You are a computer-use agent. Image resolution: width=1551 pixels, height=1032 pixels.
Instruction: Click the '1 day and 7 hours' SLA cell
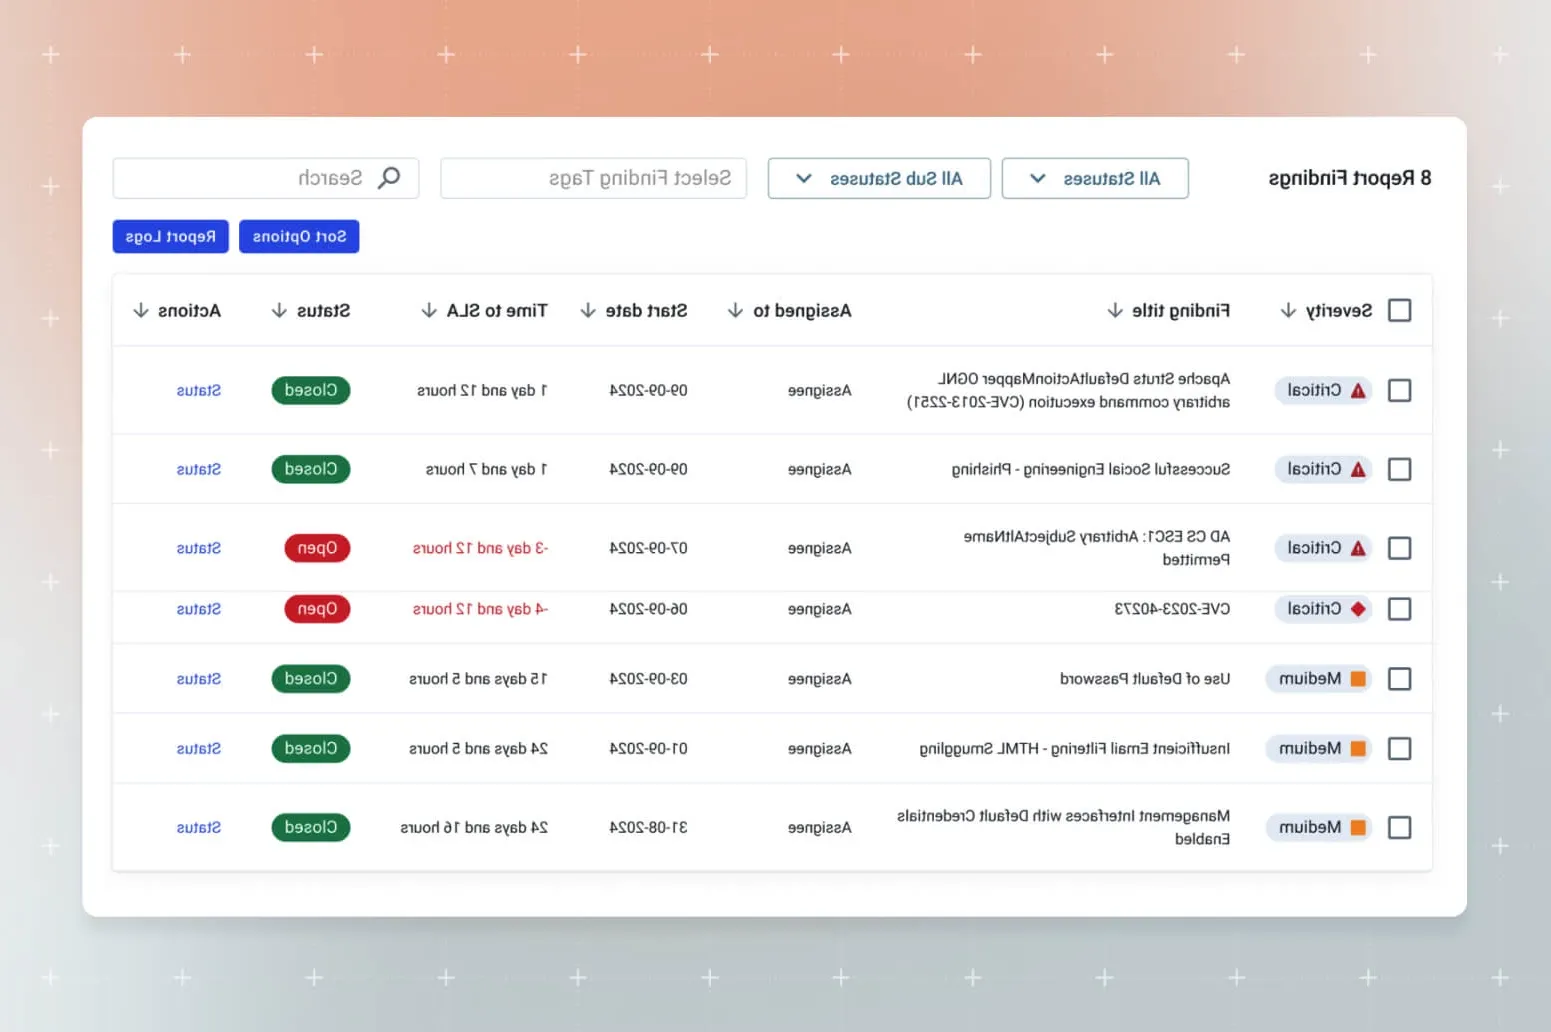pyautogui.click(x=487, y=470)
